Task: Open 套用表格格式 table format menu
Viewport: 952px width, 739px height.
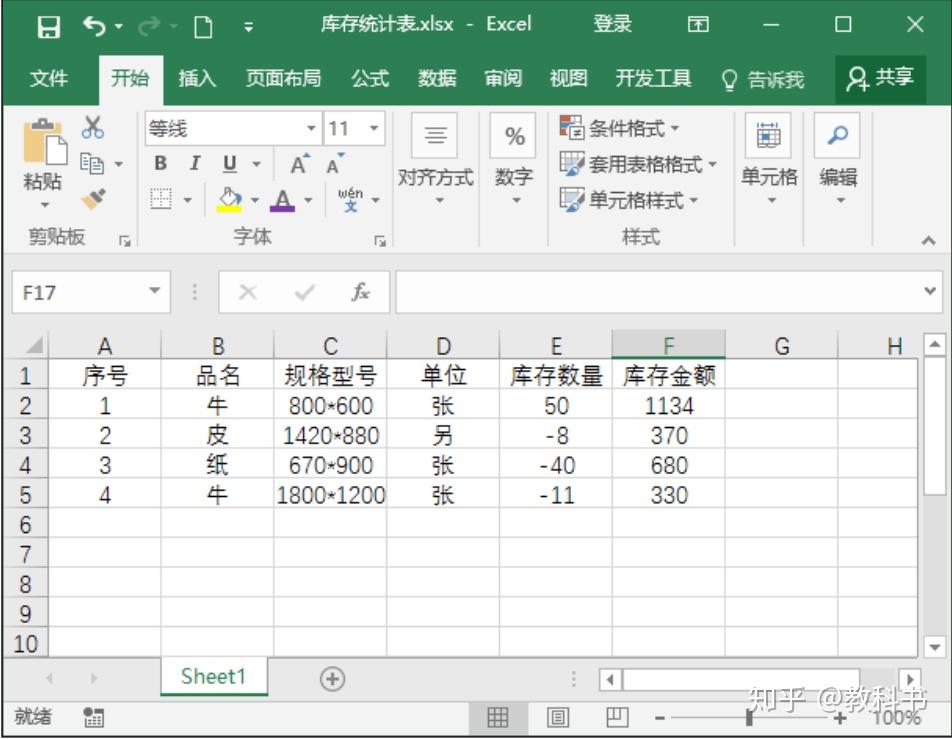Action: 638,164
